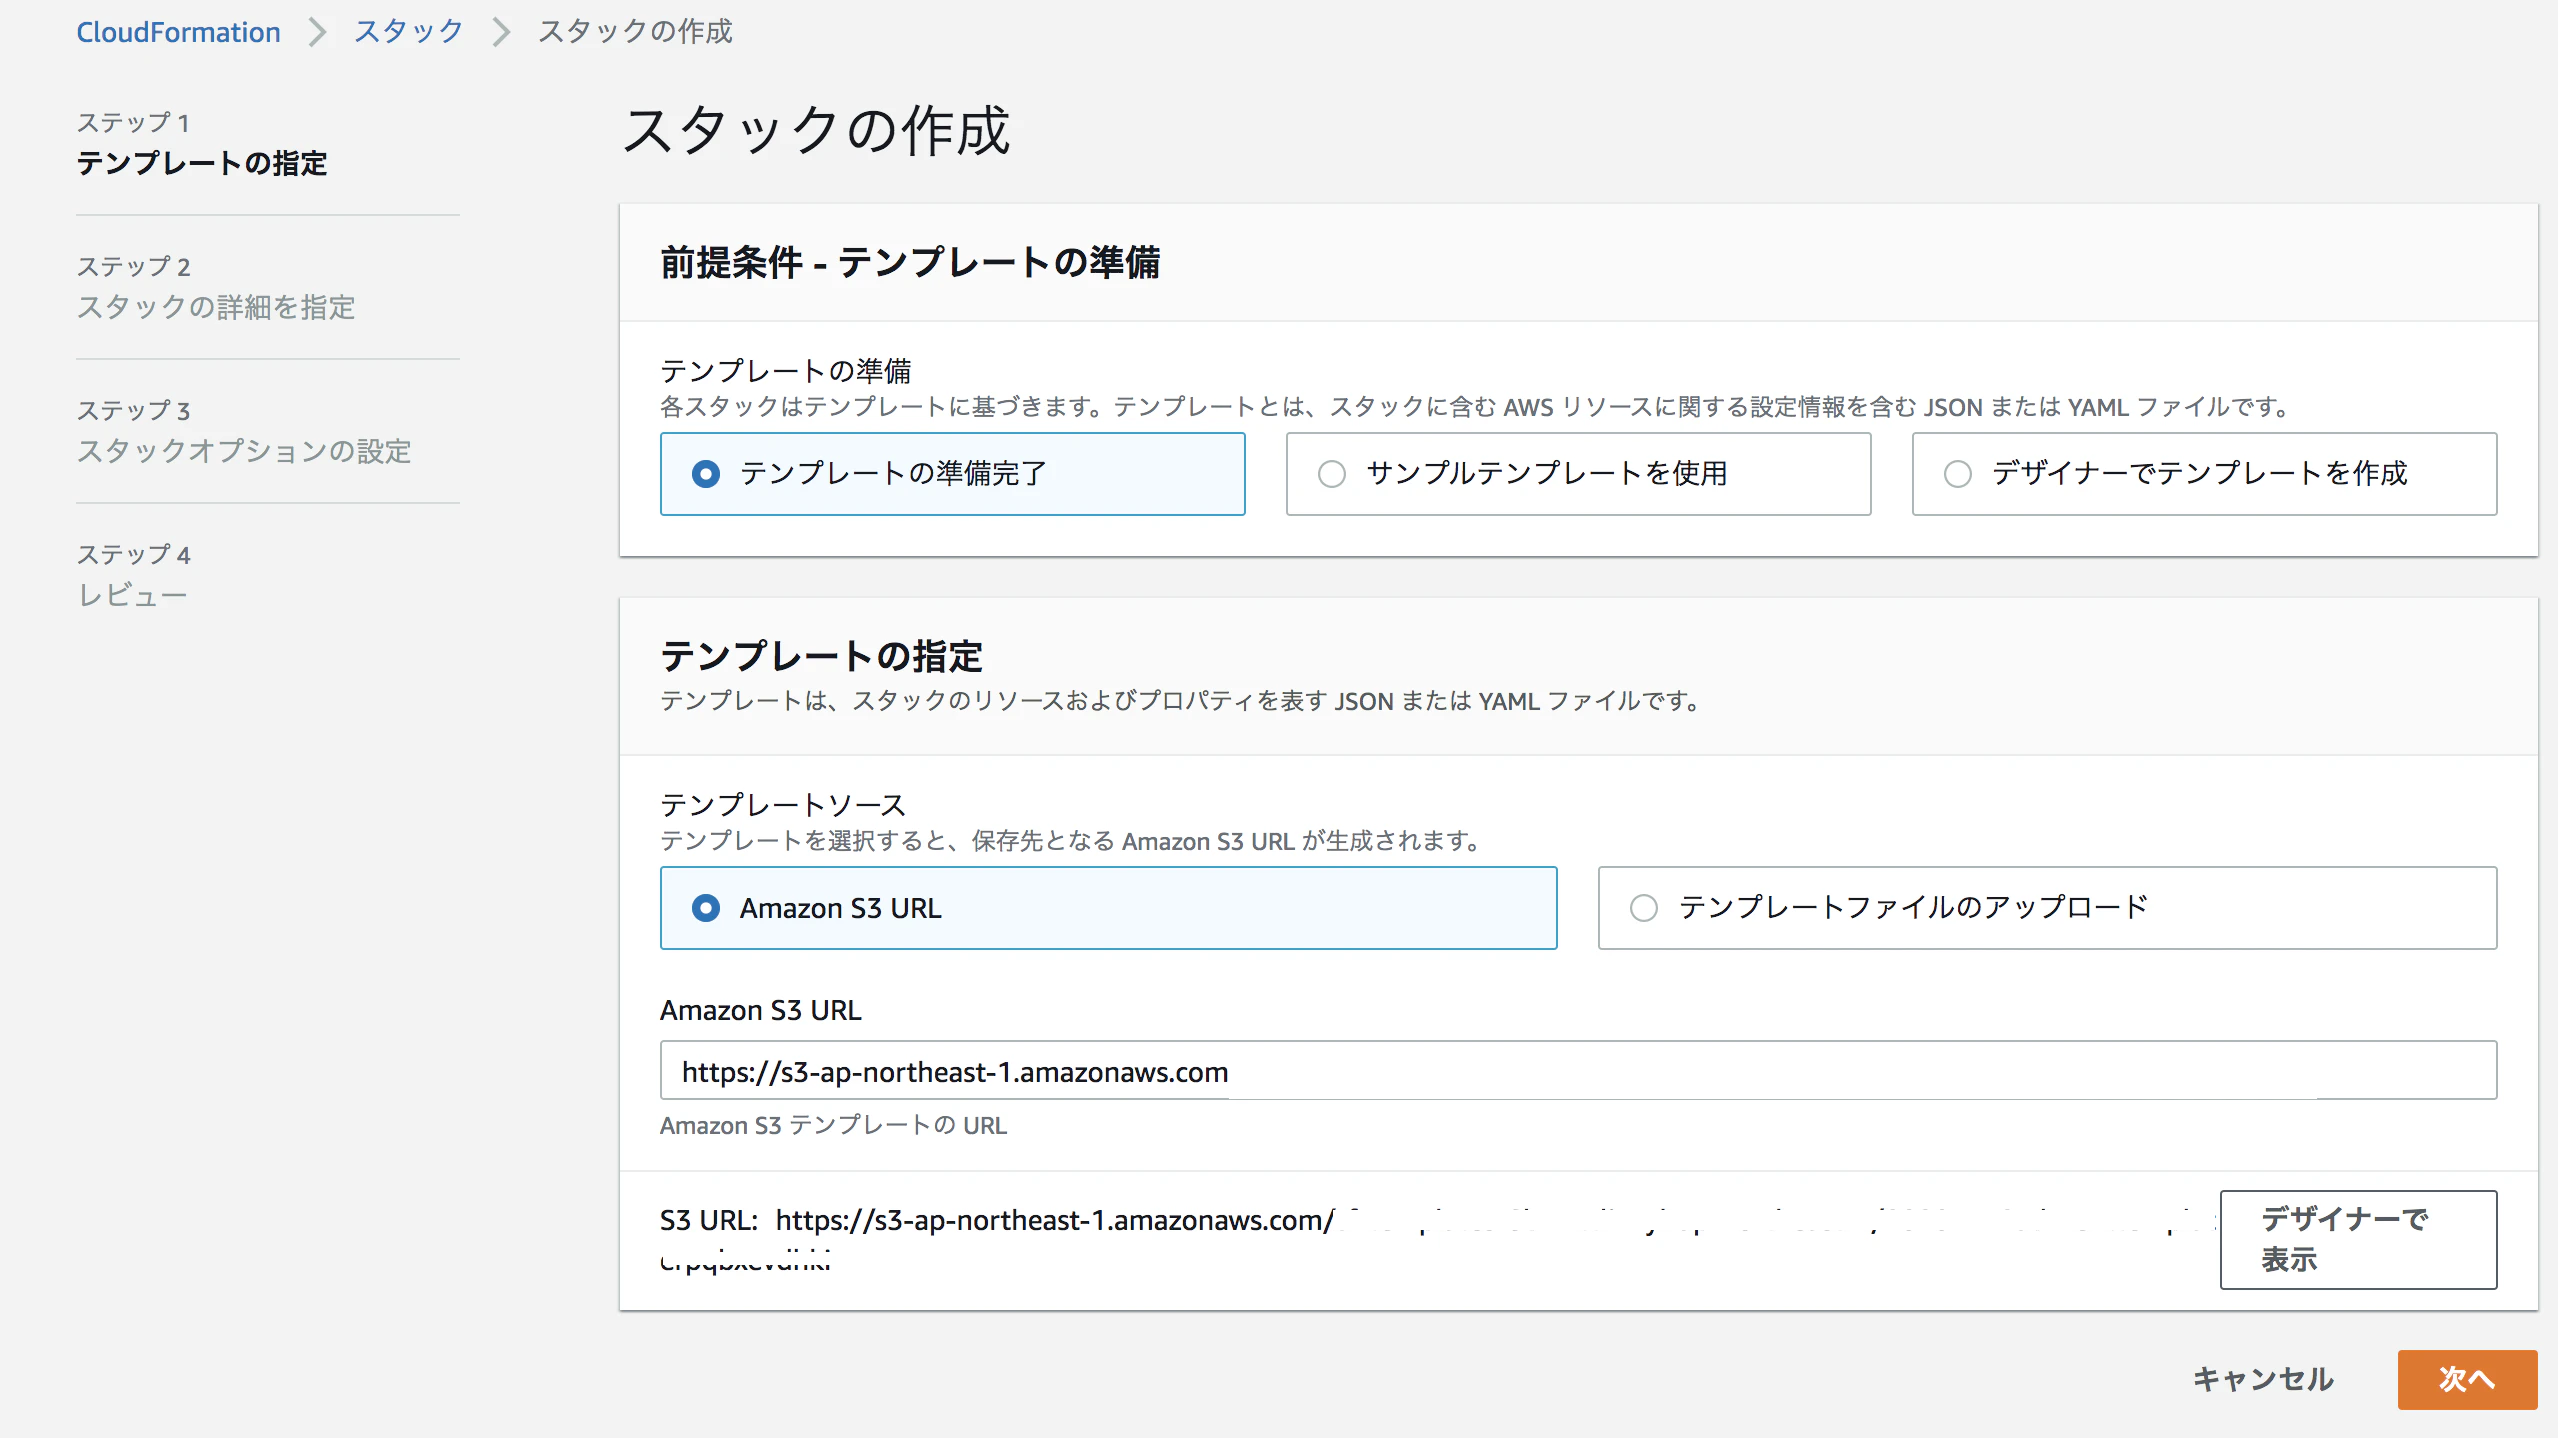Screen dimensions: 2558x1438
Task: Click the Amazon S3 URL input field
Action: click(1578, 1071)
